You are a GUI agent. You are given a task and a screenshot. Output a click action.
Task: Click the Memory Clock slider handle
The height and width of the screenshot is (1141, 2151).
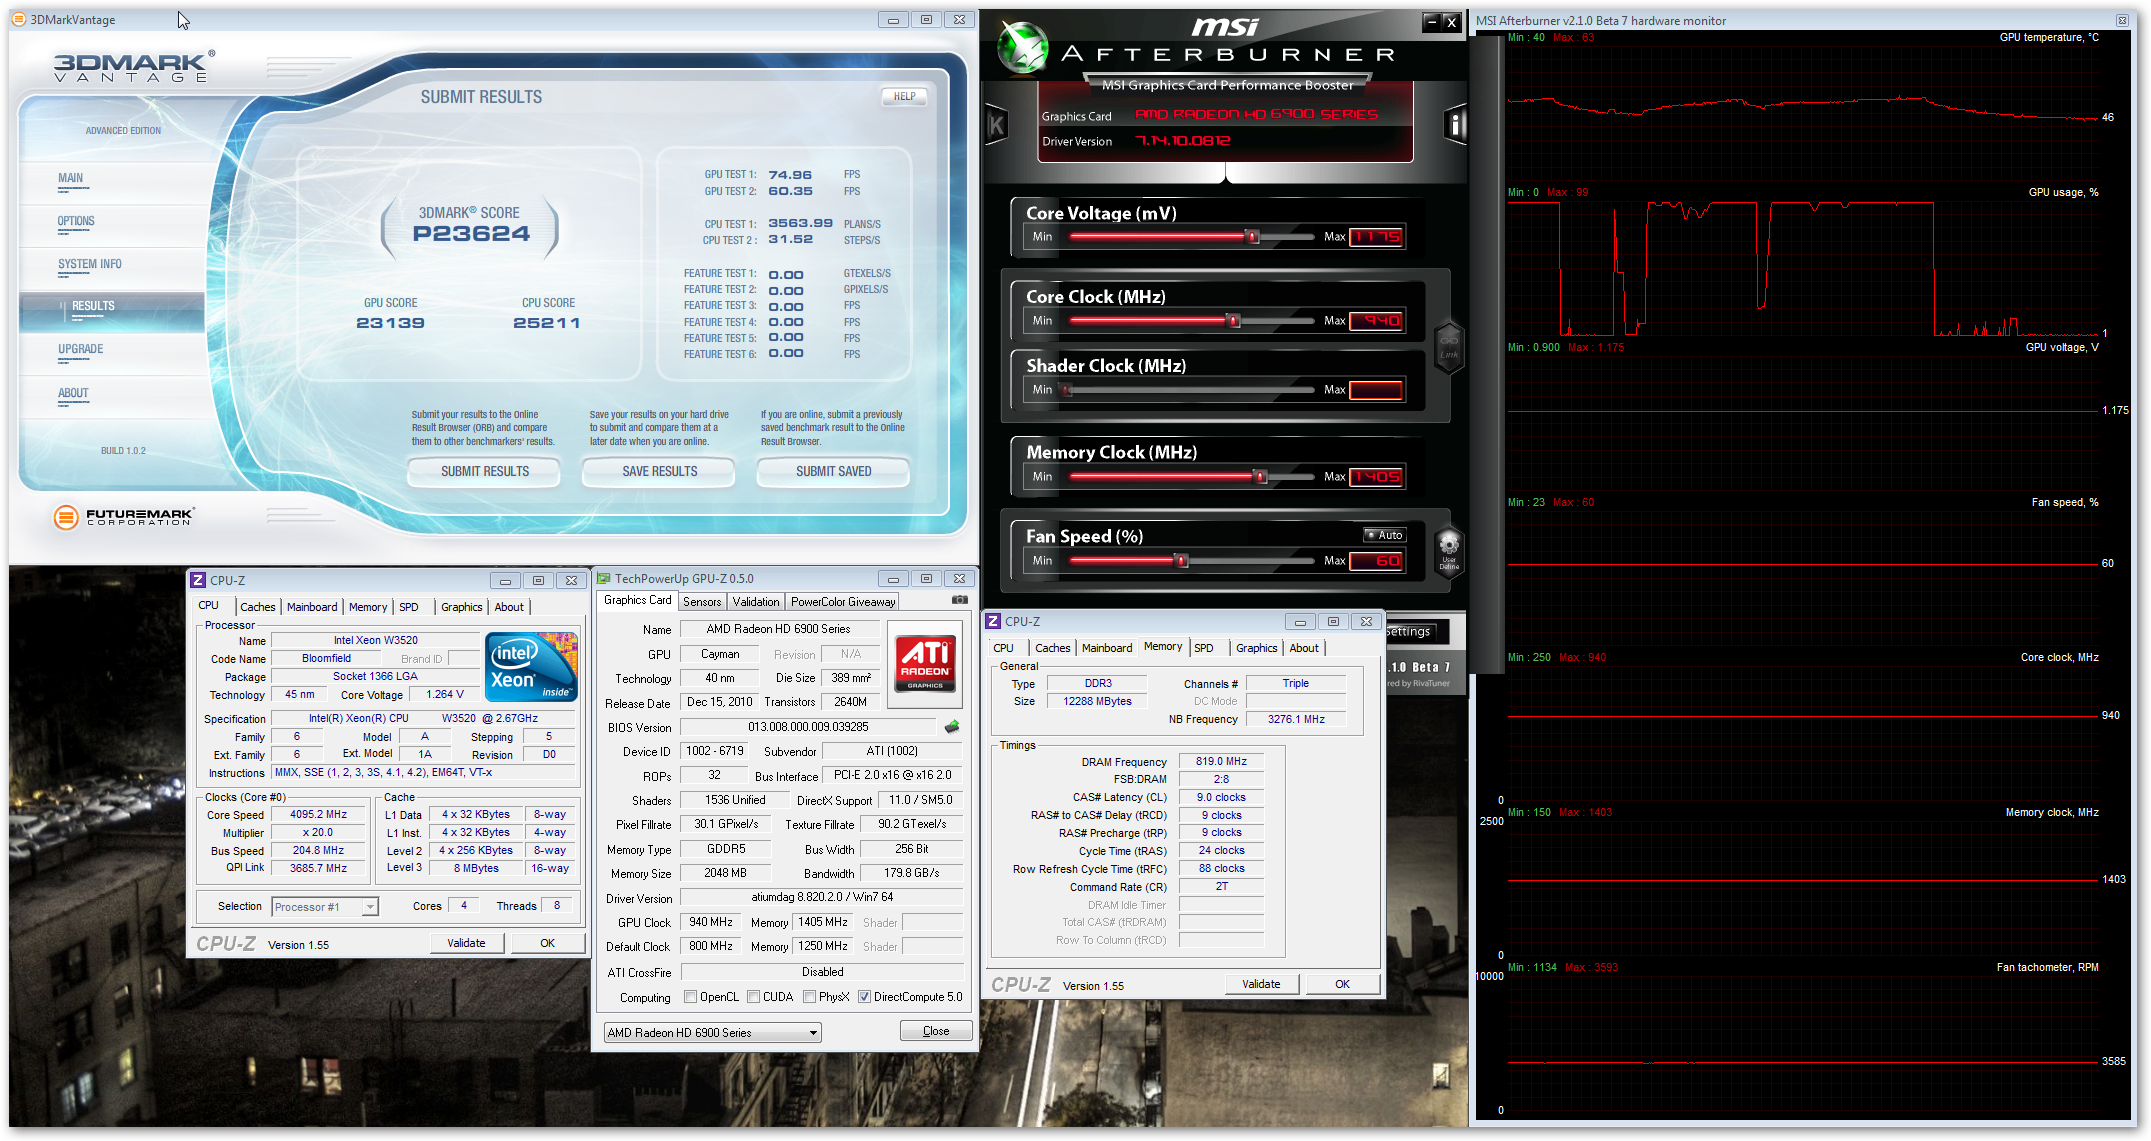[1261, 477]
